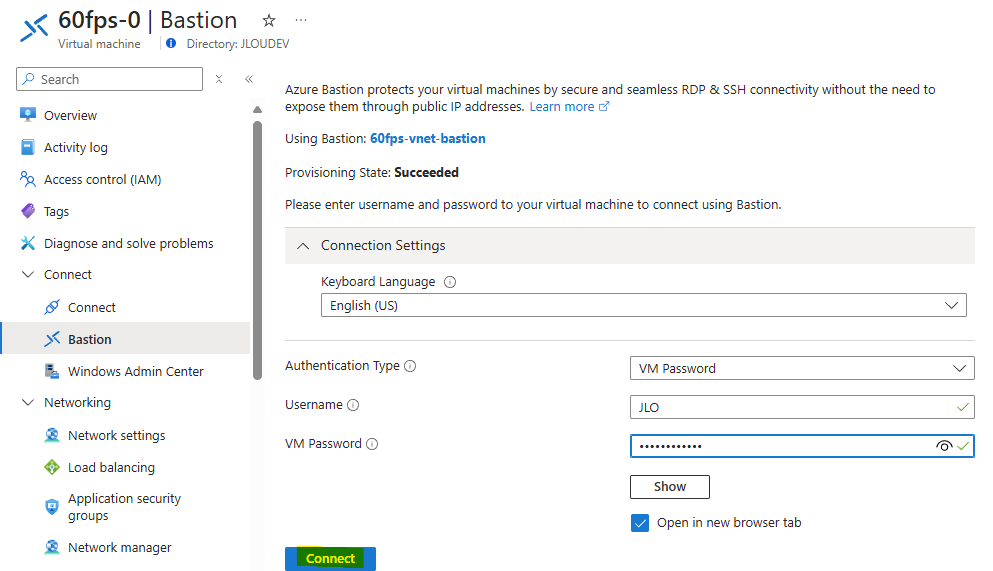Click the Network manager icon
Viewport: 993px width, 571px height.
pos(52,547)
